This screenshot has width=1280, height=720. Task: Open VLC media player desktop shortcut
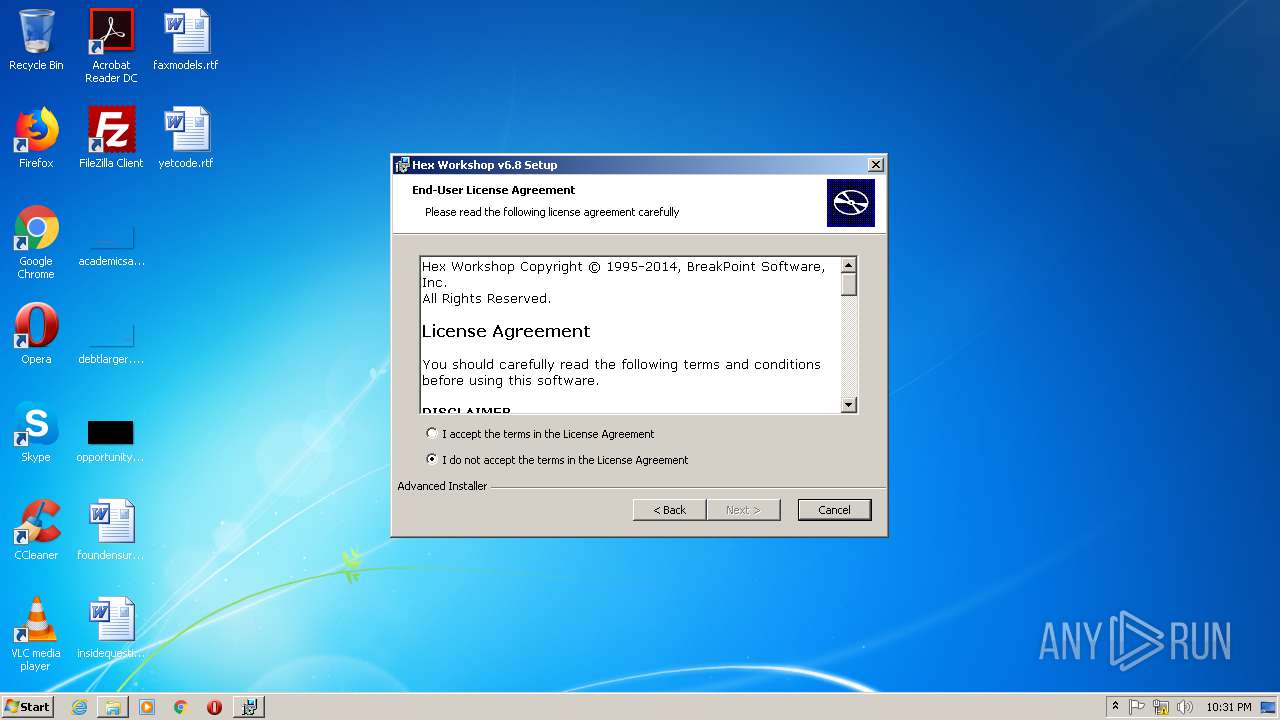tap(36, 634)
